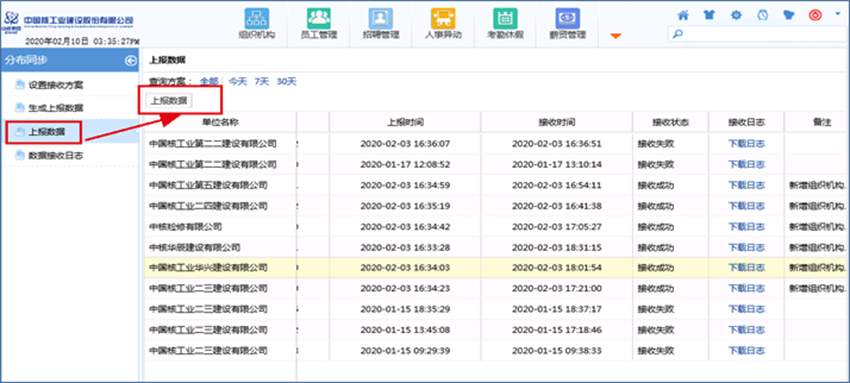Image resolution: width=850 pixels, height=383 pixels.
Task: Download log for row received 2020-01-17 13:10:14
Action: pos(746,164)
